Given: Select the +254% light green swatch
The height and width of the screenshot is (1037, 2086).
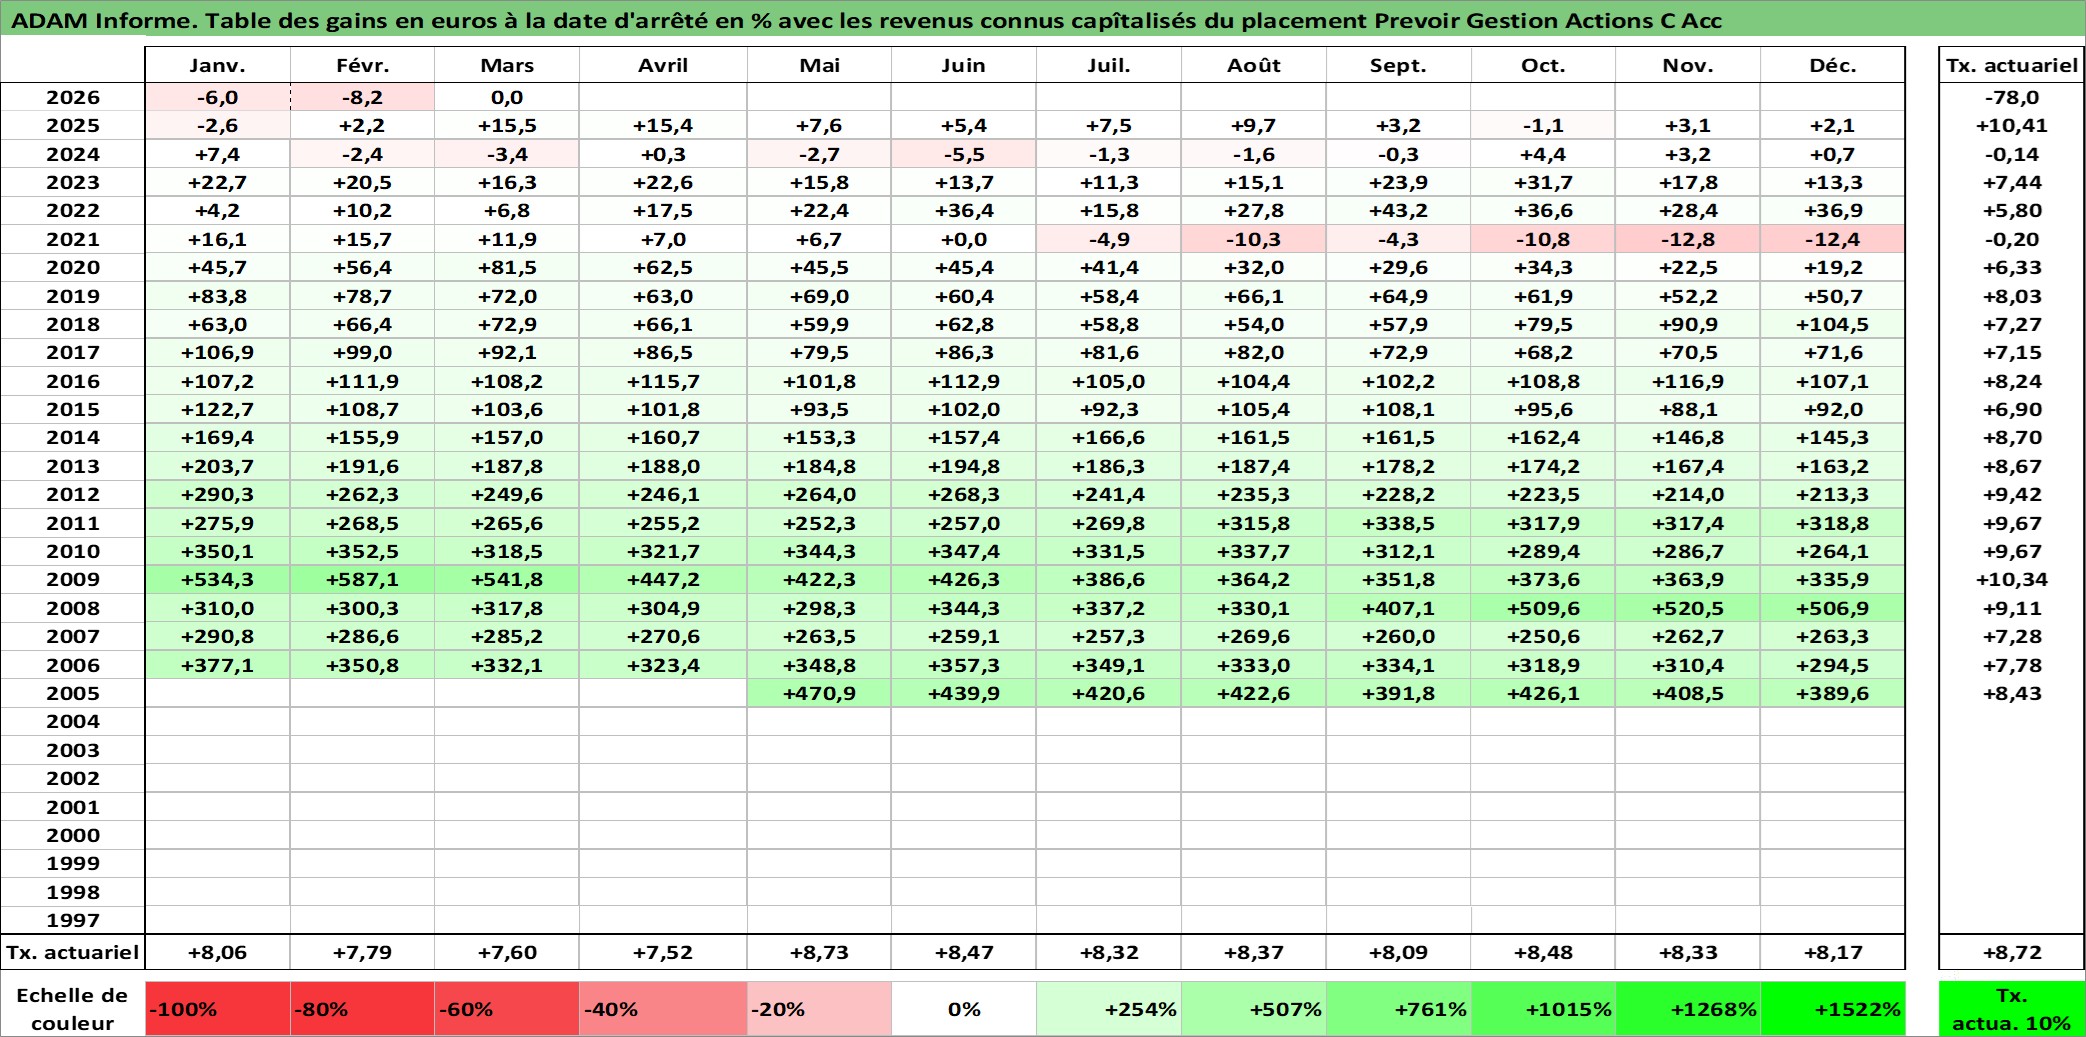Looking at the screenshot, I should [x=1109, y=1009].
